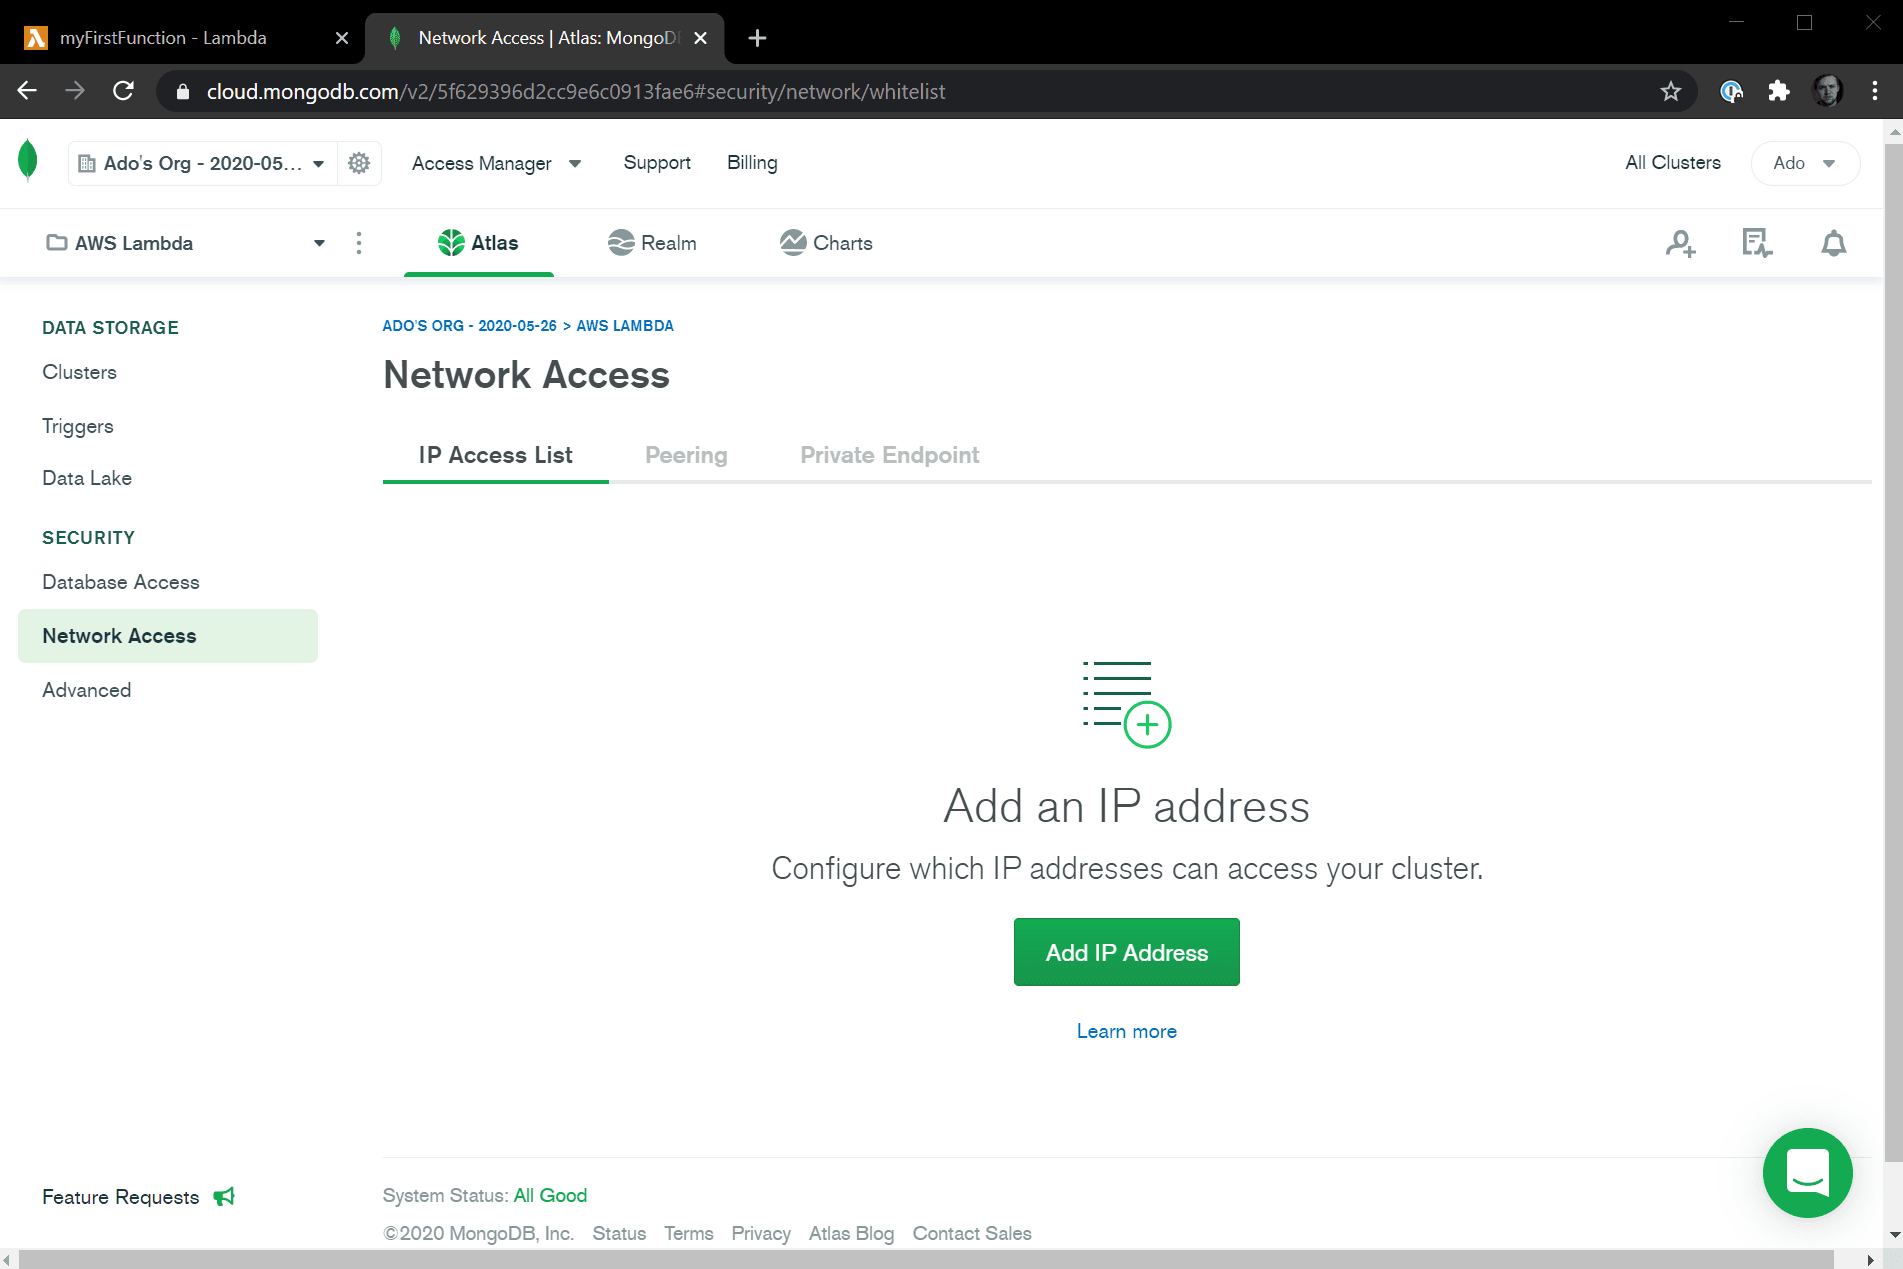Image resolution: width=1903 pixels, height=1269 pixels.
Task: Click the invite user icon
Action: point(1680,243)
